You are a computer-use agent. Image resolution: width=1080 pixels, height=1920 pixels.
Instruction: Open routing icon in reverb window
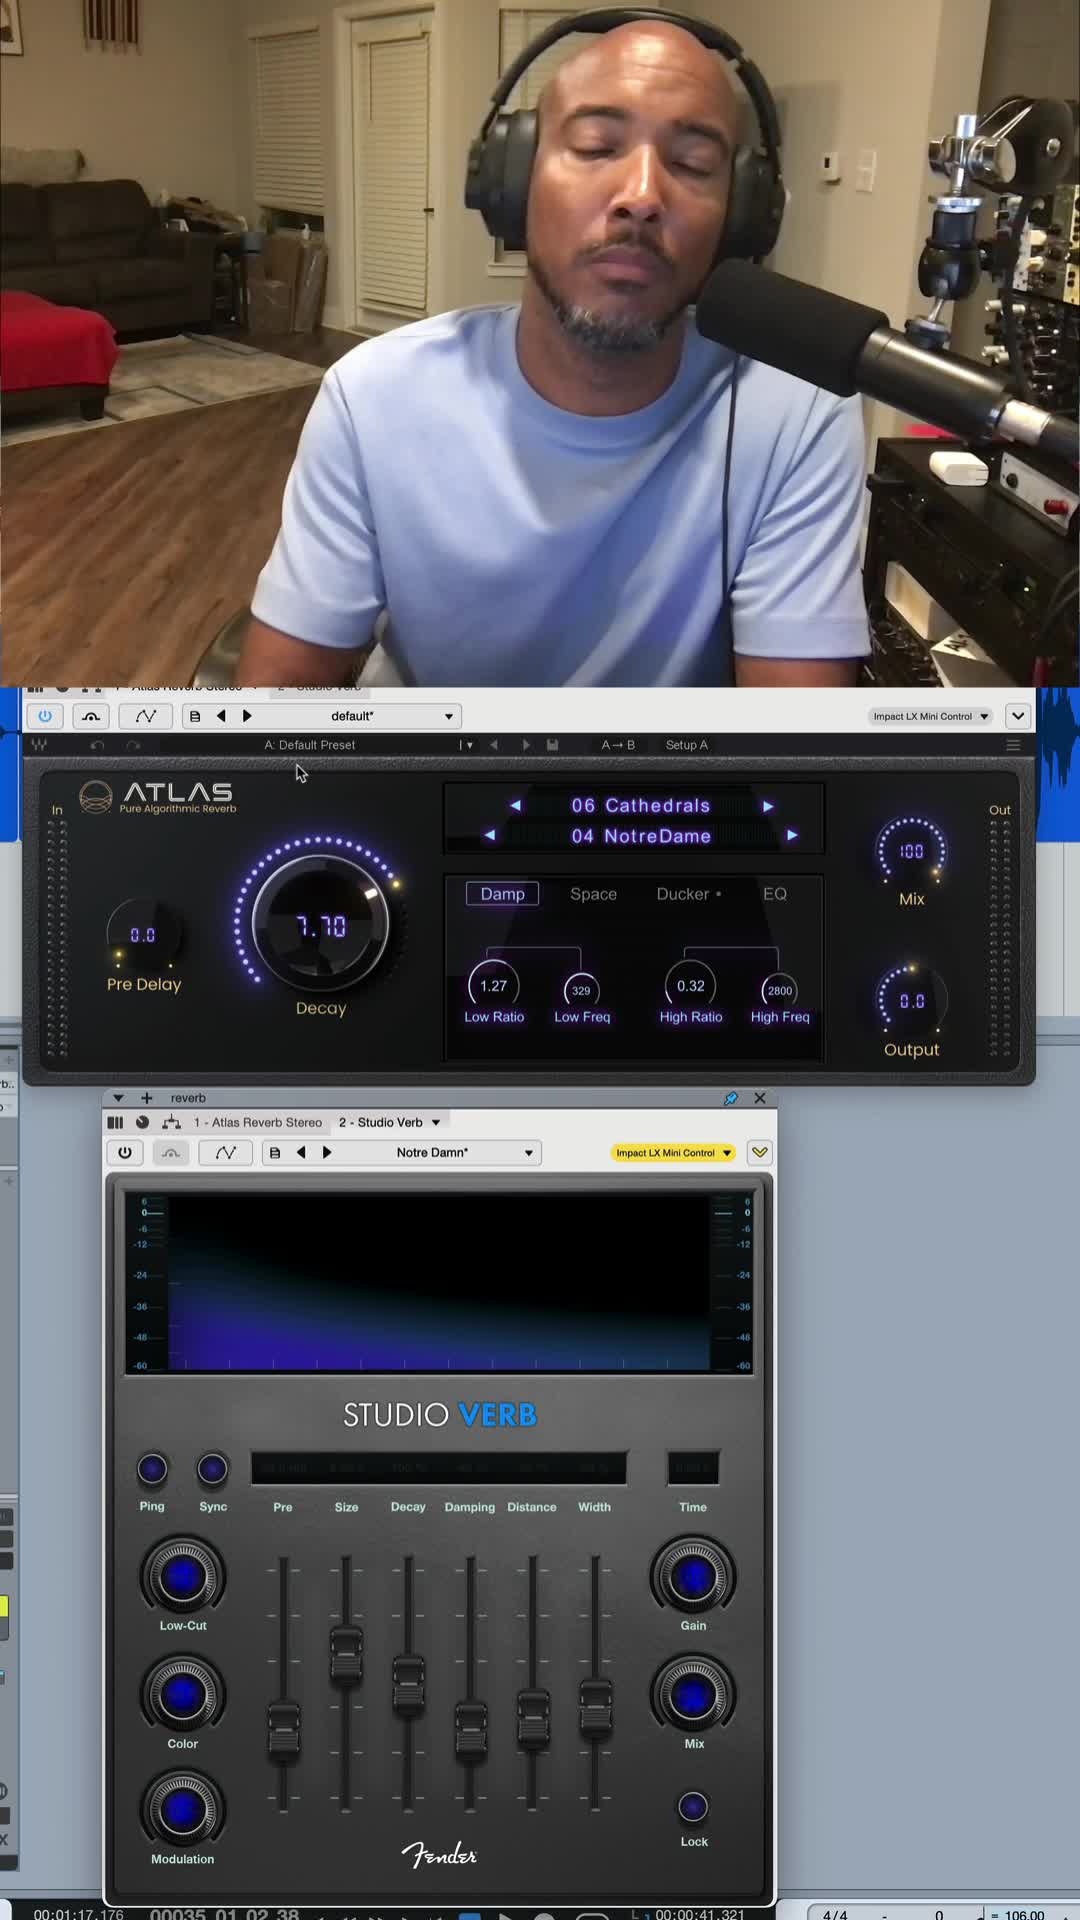pos(171,1123)
